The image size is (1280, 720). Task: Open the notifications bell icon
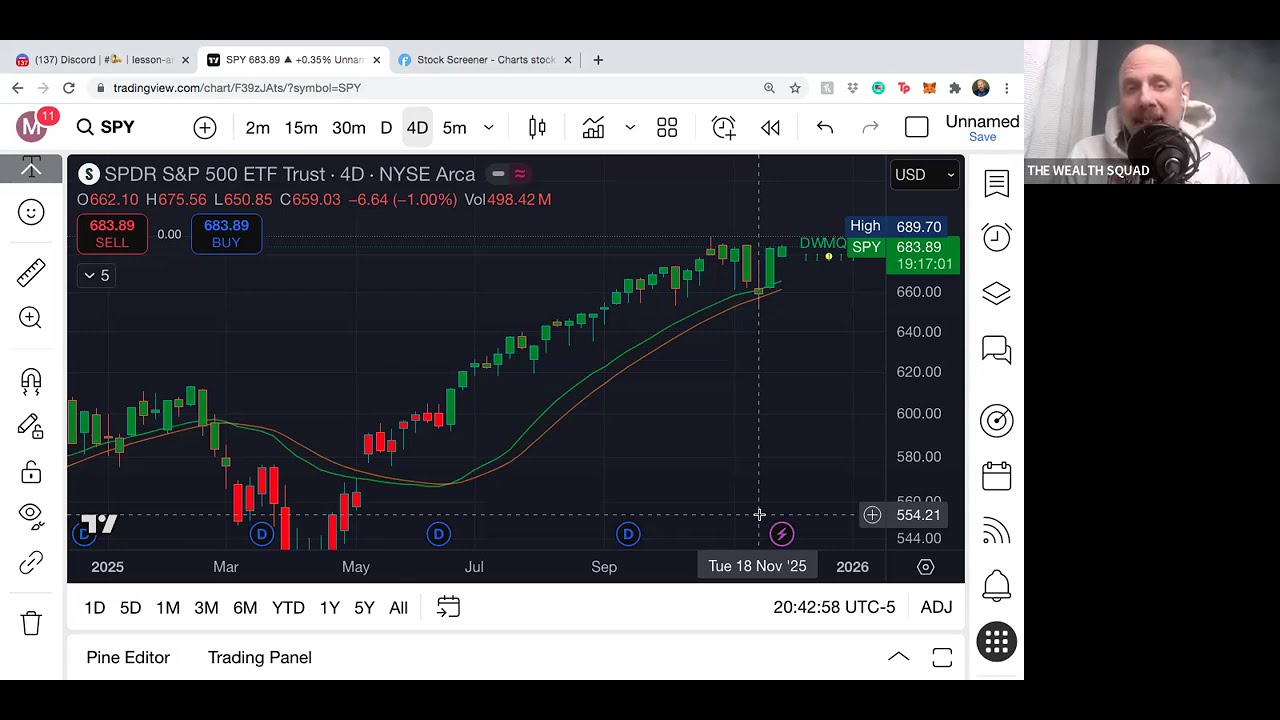[996, 585]
